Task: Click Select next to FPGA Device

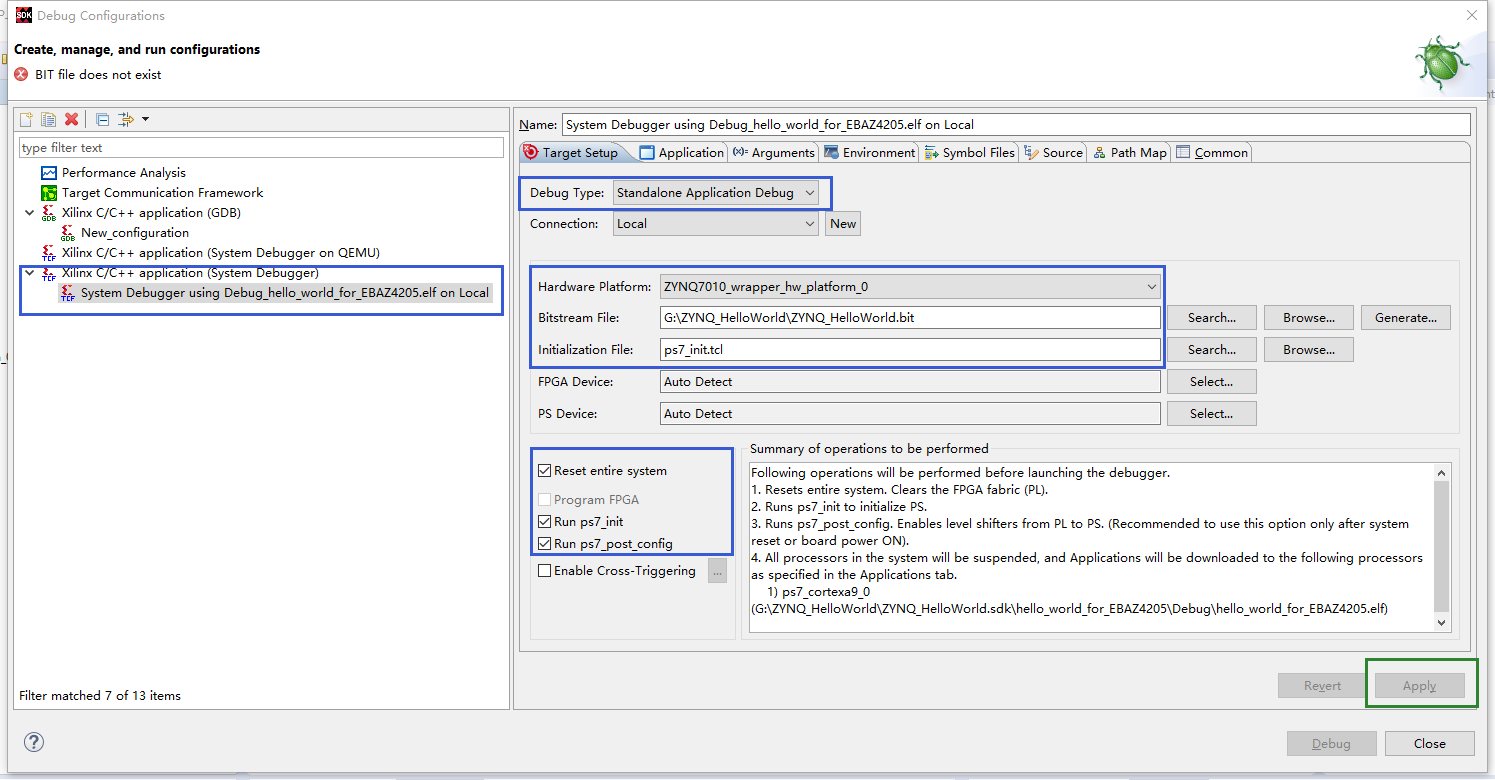Action: (x=1211, y=382)
